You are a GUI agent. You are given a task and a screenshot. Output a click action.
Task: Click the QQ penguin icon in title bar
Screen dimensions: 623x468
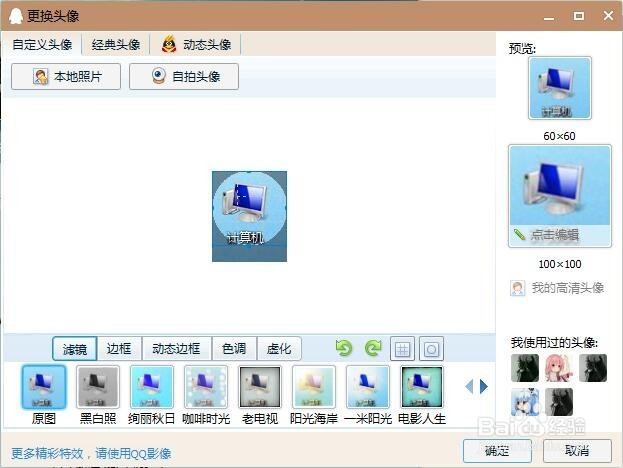click(16, 16)
